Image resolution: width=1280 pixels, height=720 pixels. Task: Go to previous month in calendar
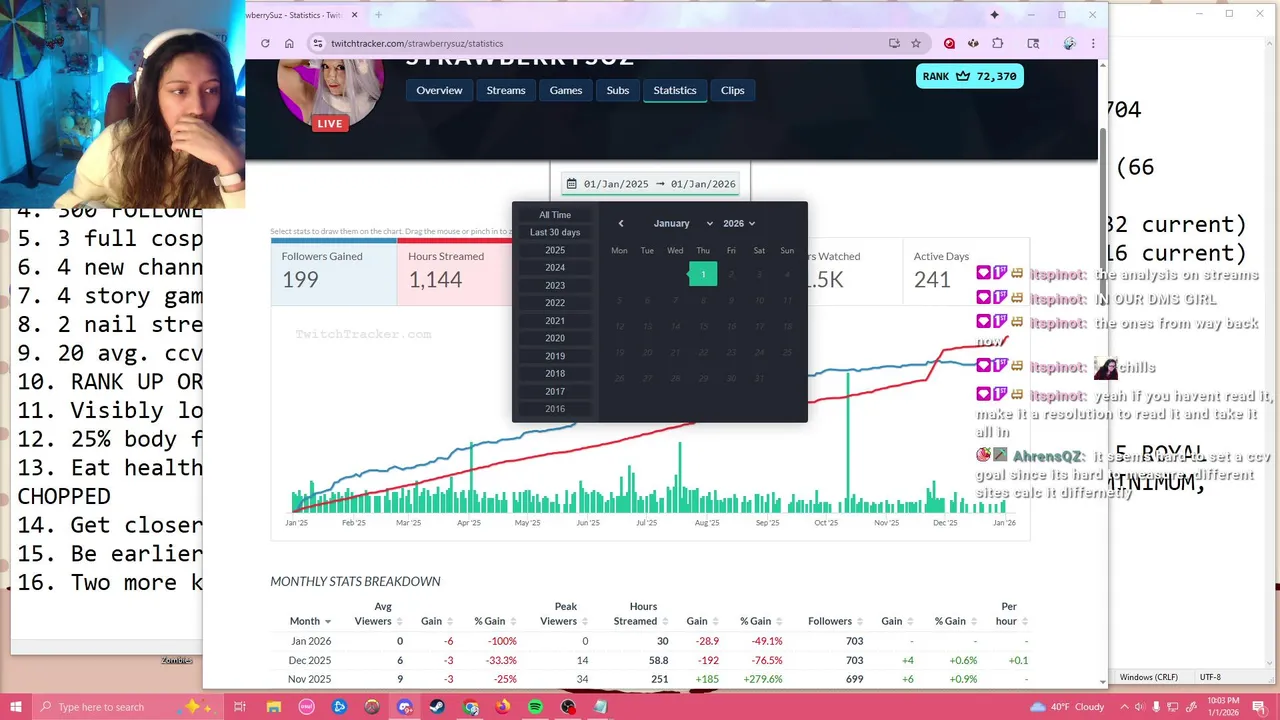(x=621, y=223)
